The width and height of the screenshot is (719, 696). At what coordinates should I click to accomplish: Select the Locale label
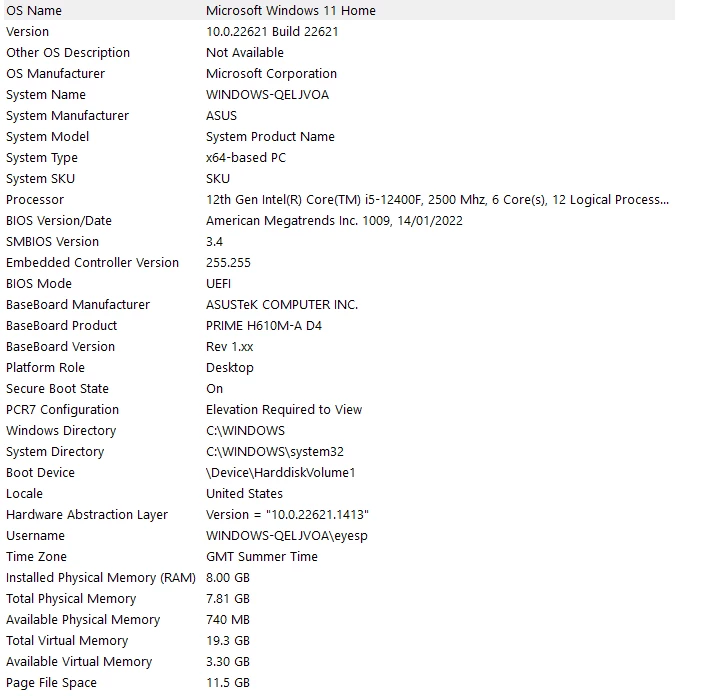click(24, 494)
